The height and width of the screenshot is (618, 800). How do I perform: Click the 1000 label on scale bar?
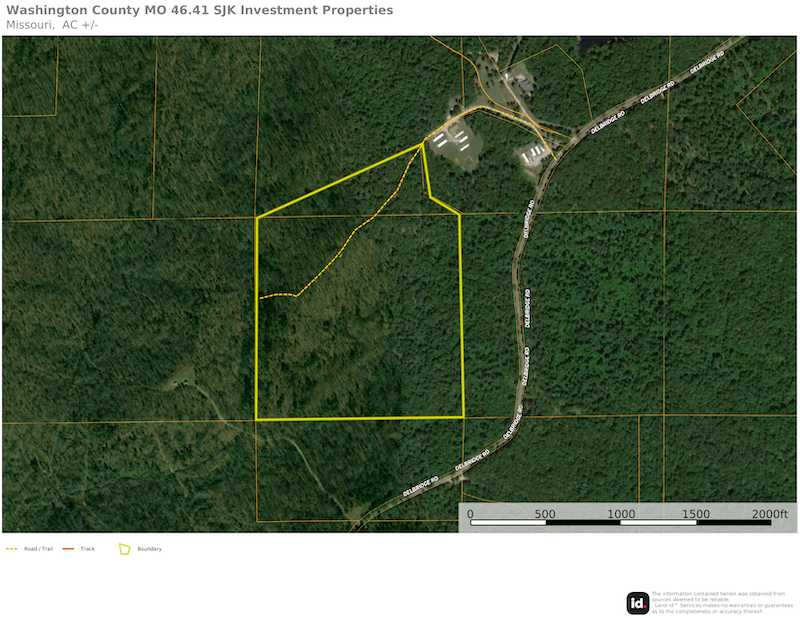[x=621, y=513]
